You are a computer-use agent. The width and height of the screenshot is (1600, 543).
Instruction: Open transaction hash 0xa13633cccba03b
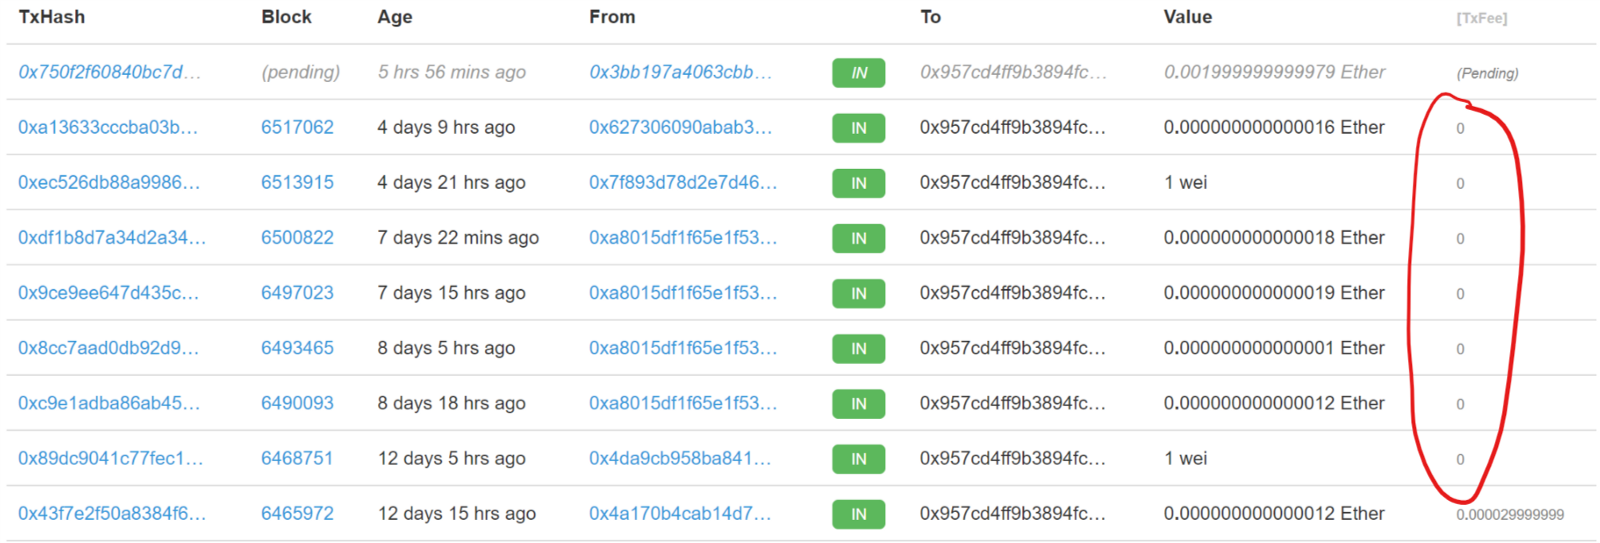pos(108,127)
